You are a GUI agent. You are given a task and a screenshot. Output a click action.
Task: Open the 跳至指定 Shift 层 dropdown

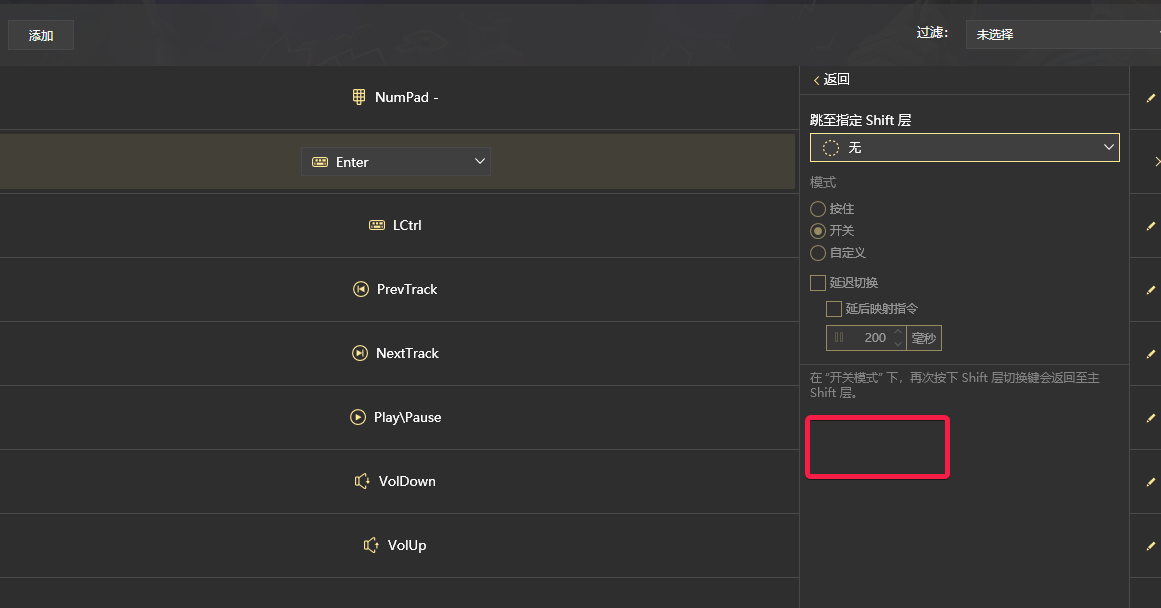(964, 148)
